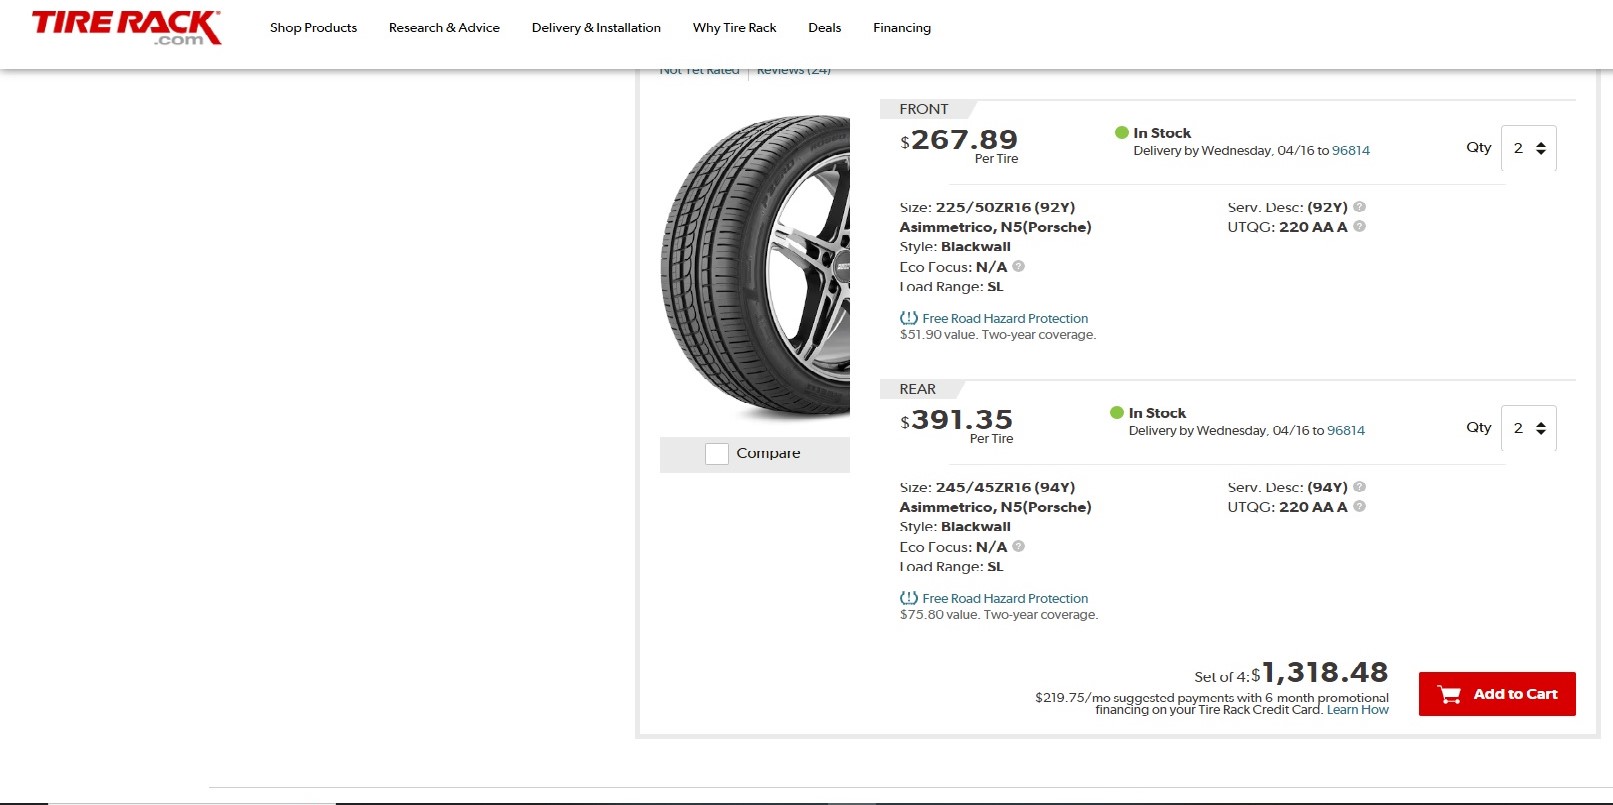Open the Research & Advice menu
Image resolution: width=1613 pixels, height=805 pixels.
444,28
